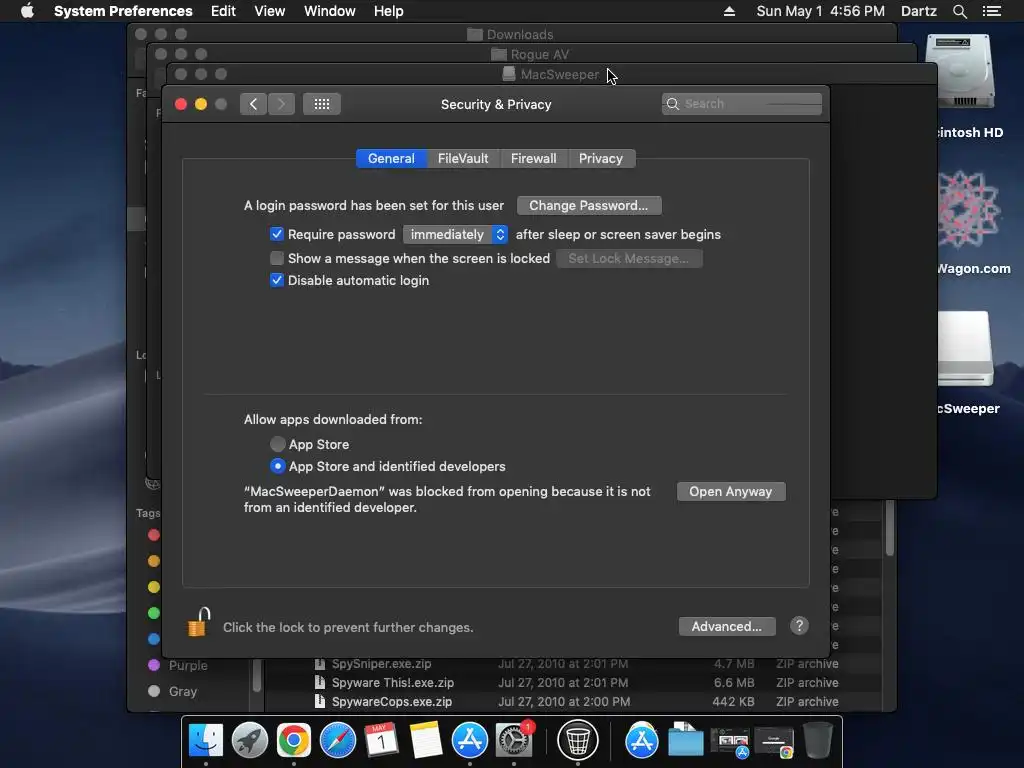Select the Blue tag dot in sidebar
This screenshot has height=768, width=1024.
point(153,639)
